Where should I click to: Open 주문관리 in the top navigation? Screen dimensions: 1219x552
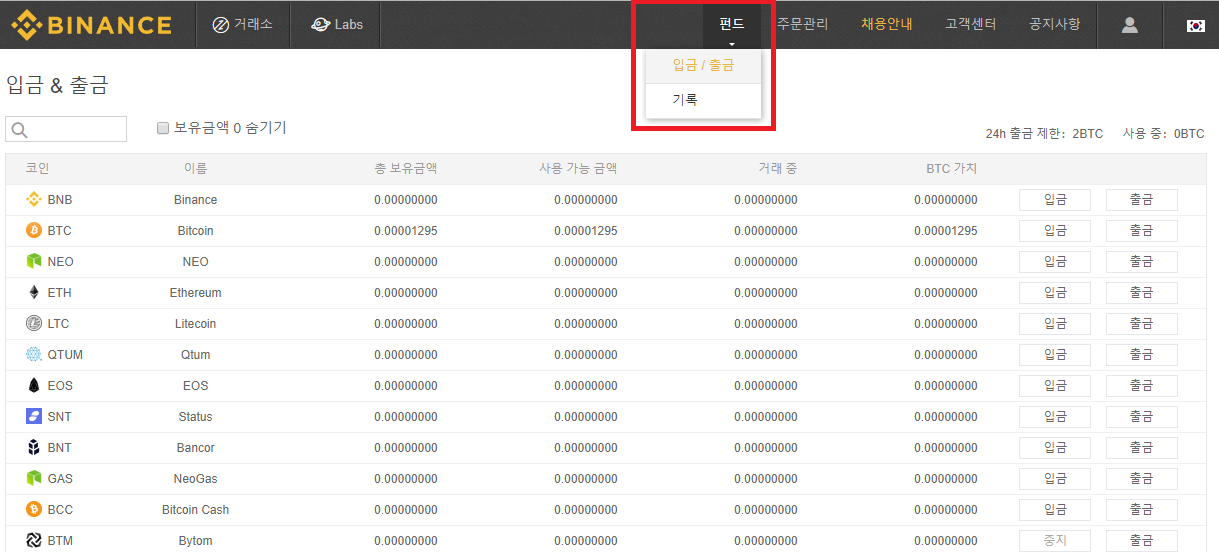click(x=803, y=24)
